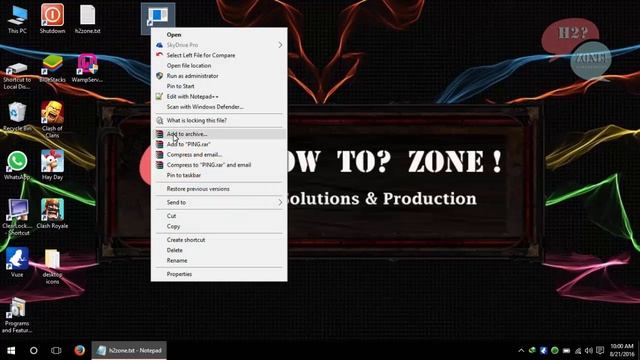Select the WhatsApp desktop icon
The width and height of the screenshot is (640, 360).
click(17, 165)
